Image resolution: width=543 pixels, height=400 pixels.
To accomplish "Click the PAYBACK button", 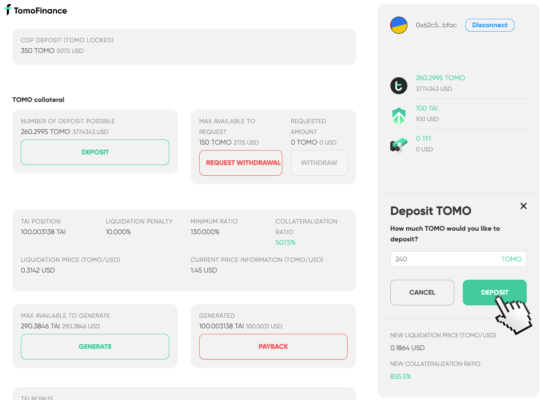I will pyautogui.click(x=273, y=347).
